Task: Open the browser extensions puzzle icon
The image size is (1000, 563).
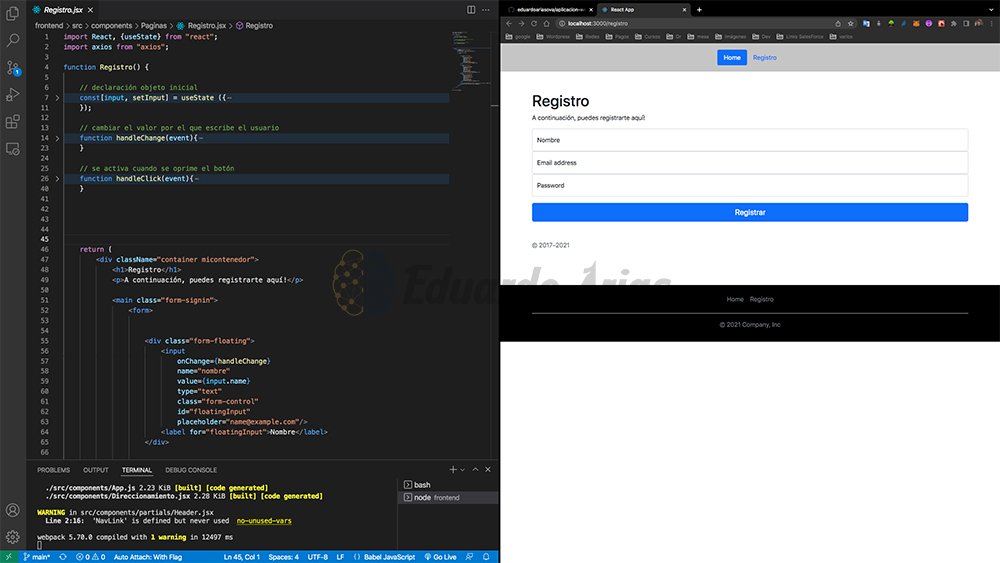Action: click(x=953, y=24)
